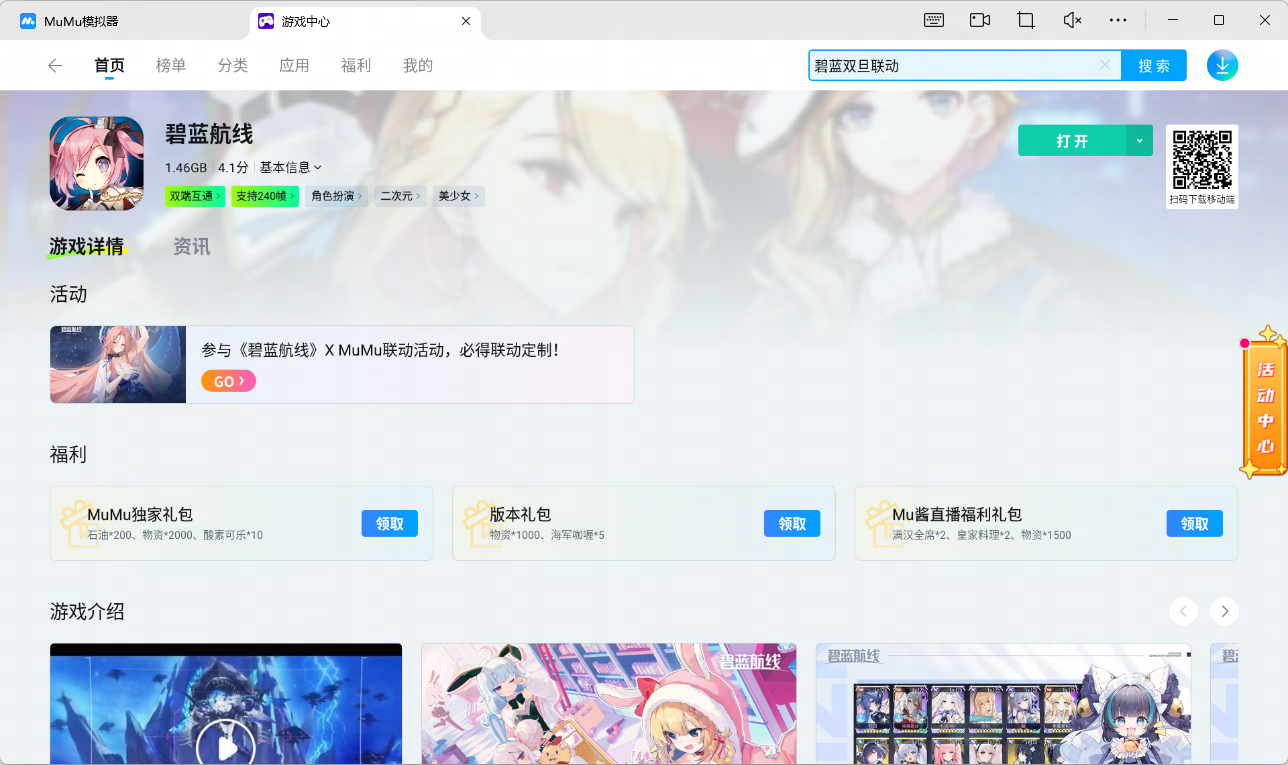The width and height of the screenshot is (1288, 765).
Task: Play the game introduction video
Action: (x=226, y=744)
